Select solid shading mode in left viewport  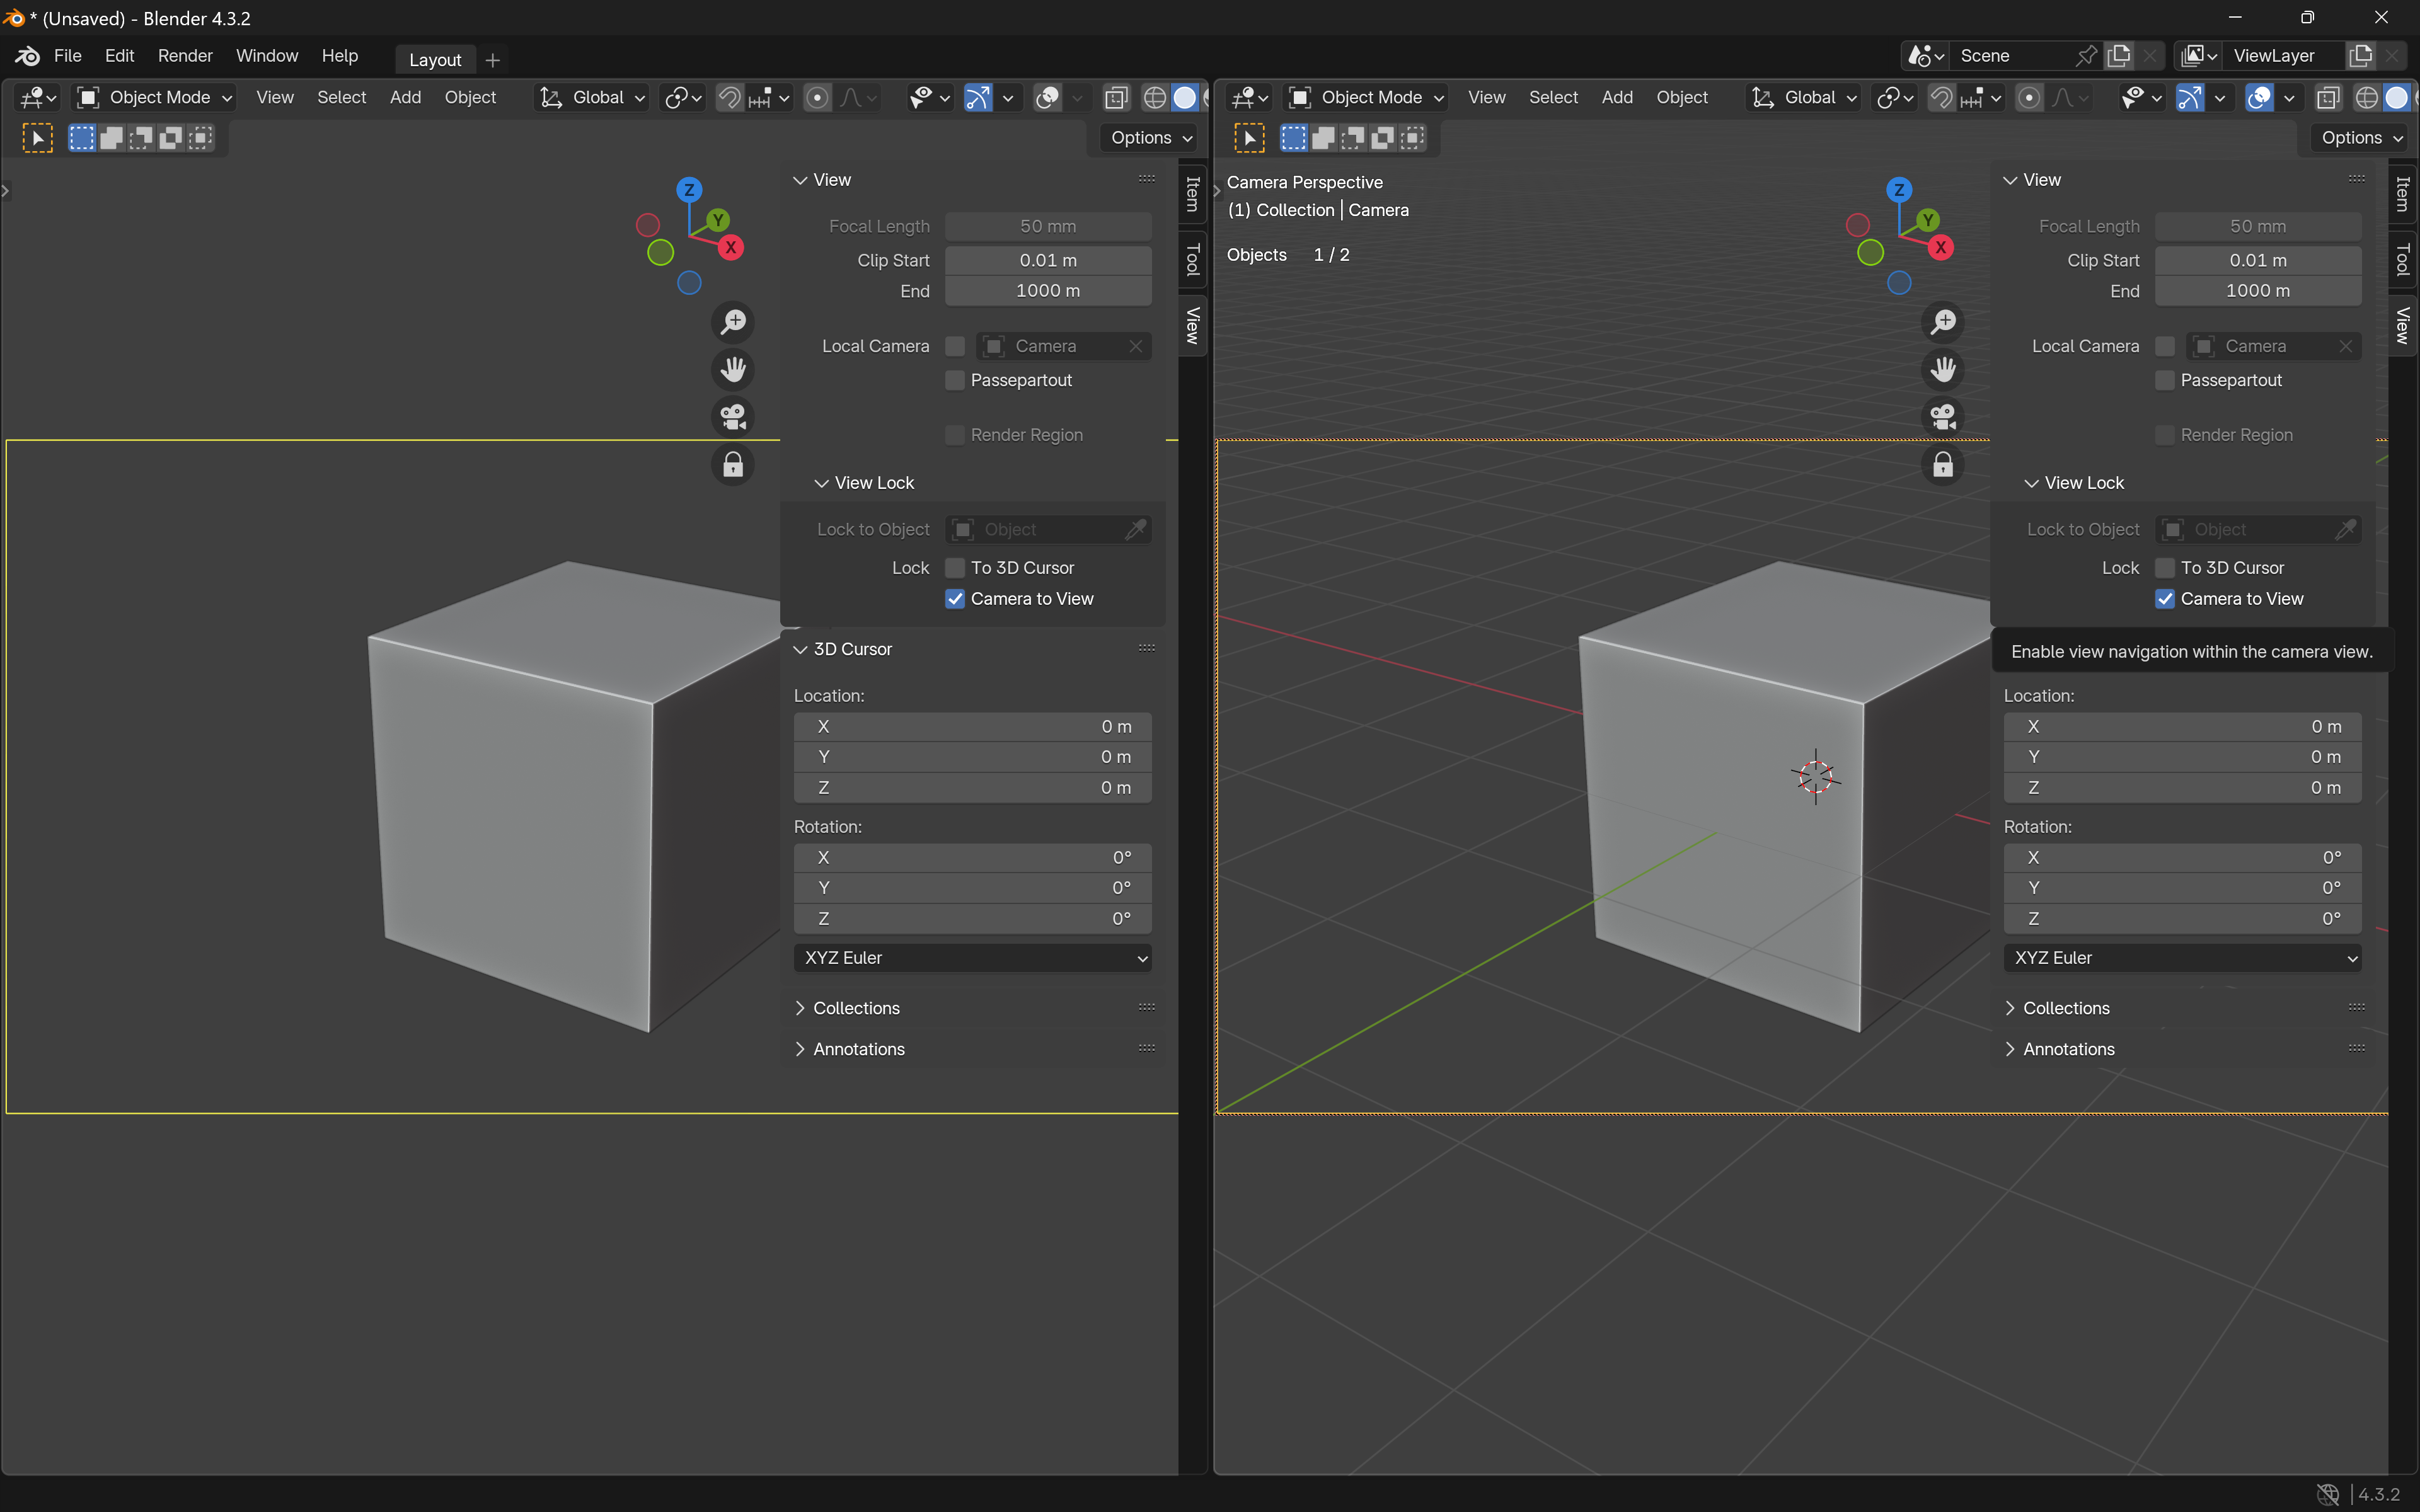1185,97
